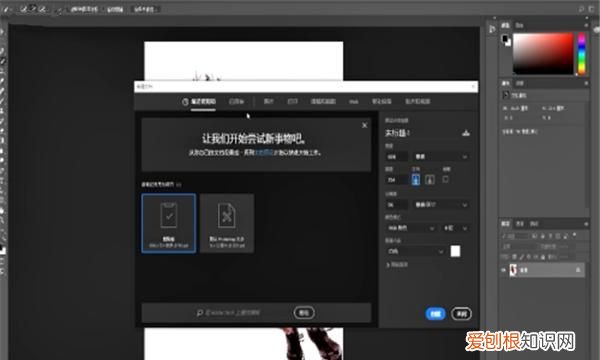Click the search icon in Photoshop's top-right corner
Viewport: 600px width, 360px height.
(581, 9)
